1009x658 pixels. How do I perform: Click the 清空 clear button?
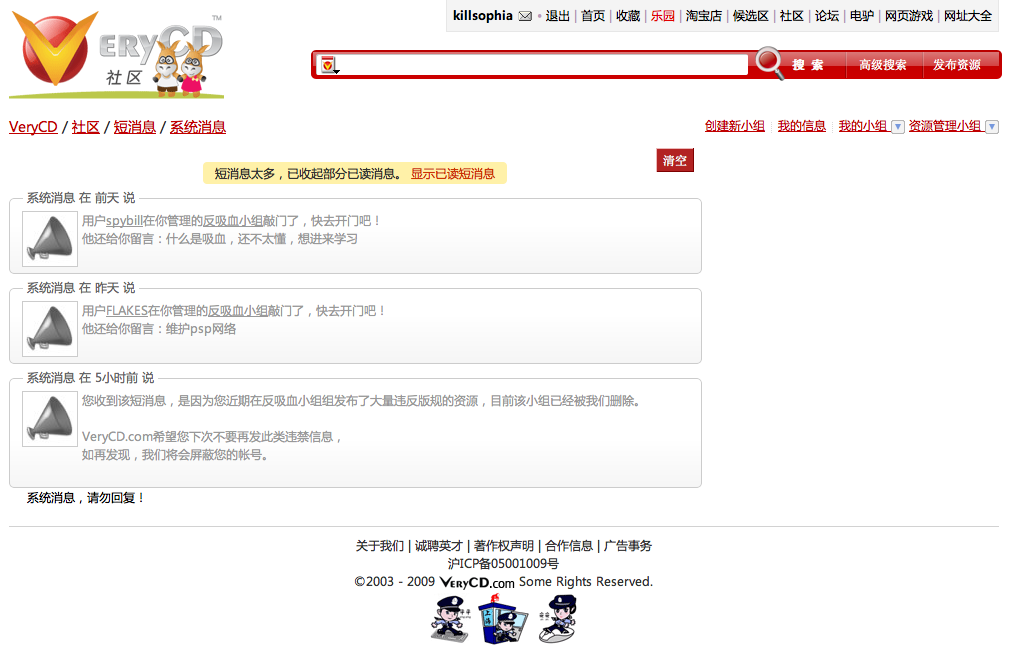pos(675,160)
